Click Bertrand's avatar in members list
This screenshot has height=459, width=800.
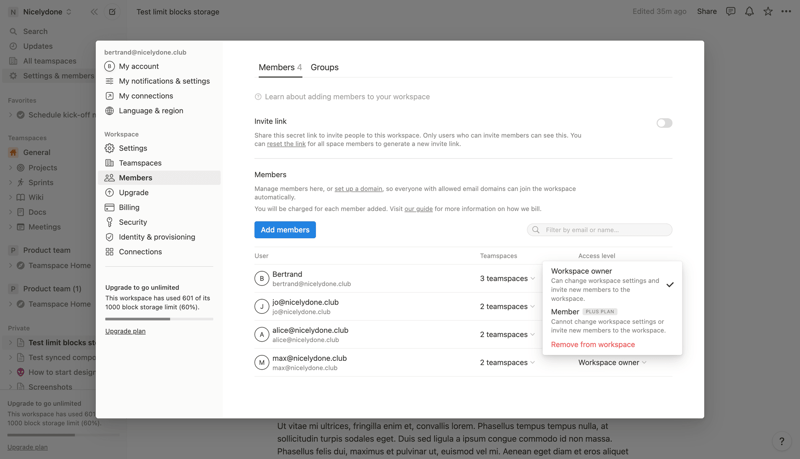tap(262, 278)
